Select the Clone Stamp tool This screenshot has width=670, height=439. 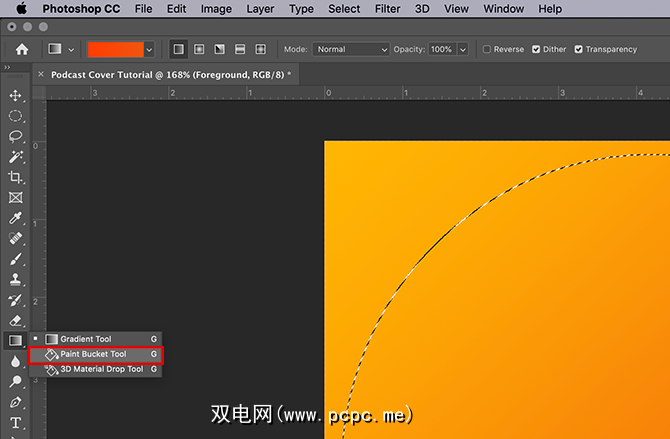[x=15, y=279]
